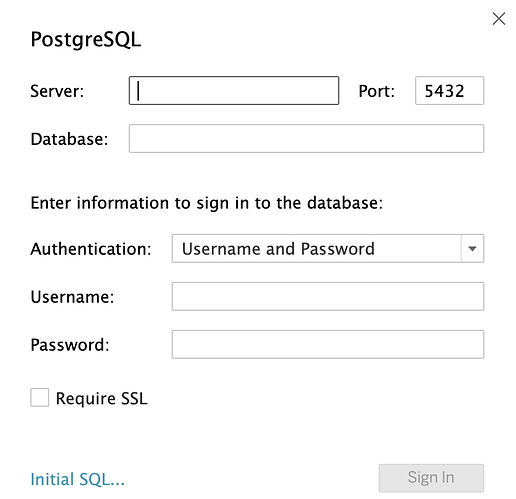Click the PostgreSQL dialog title

[x=86, y=40]
